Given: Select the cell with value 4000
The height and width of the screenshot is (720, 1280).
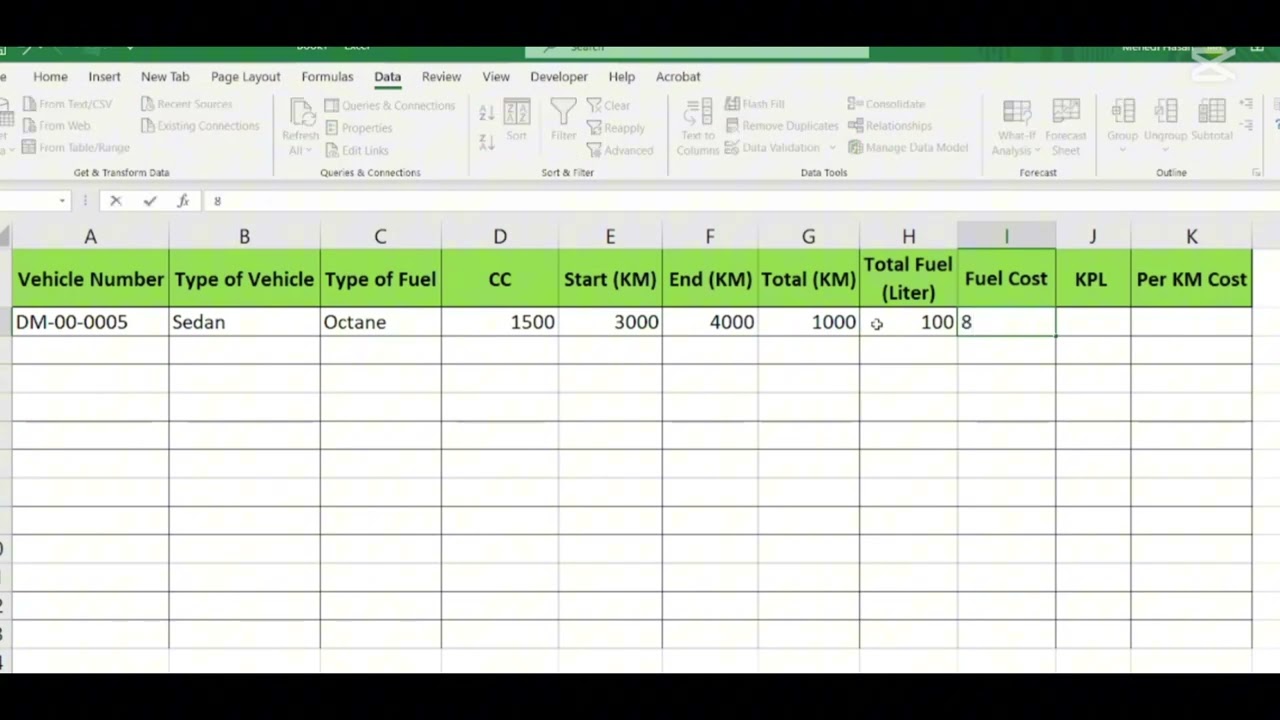Looking at the screenshot, I should tap(710, 322).
